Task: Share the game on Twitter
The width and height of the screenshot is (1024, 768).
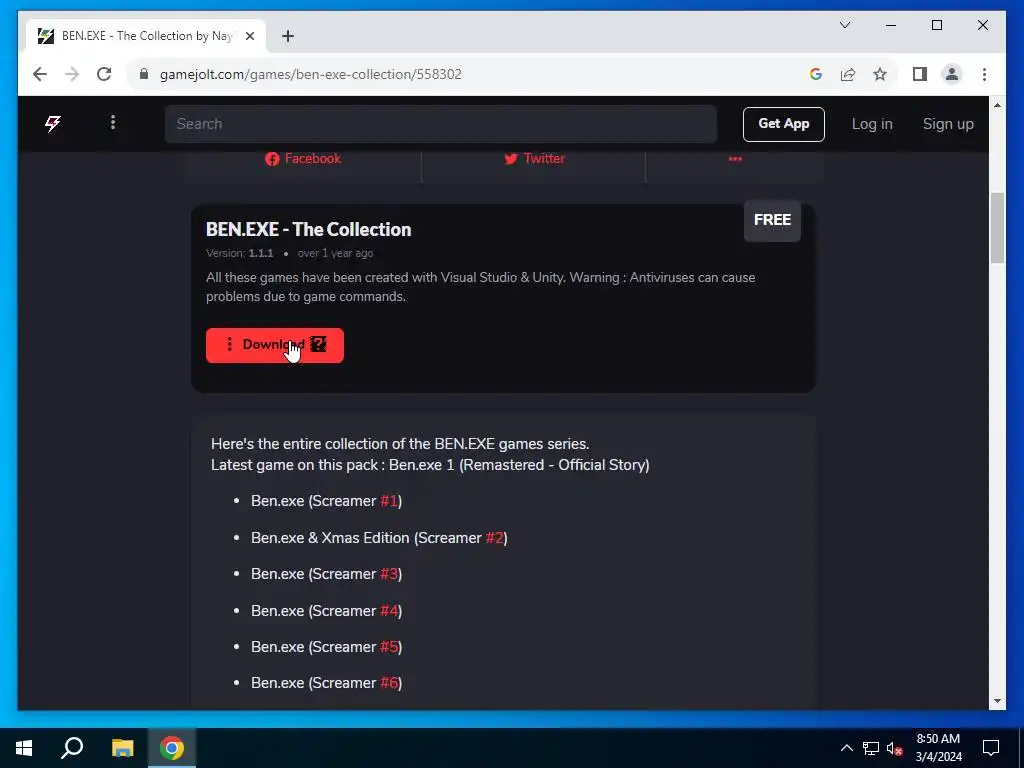Action: (534, 159)
